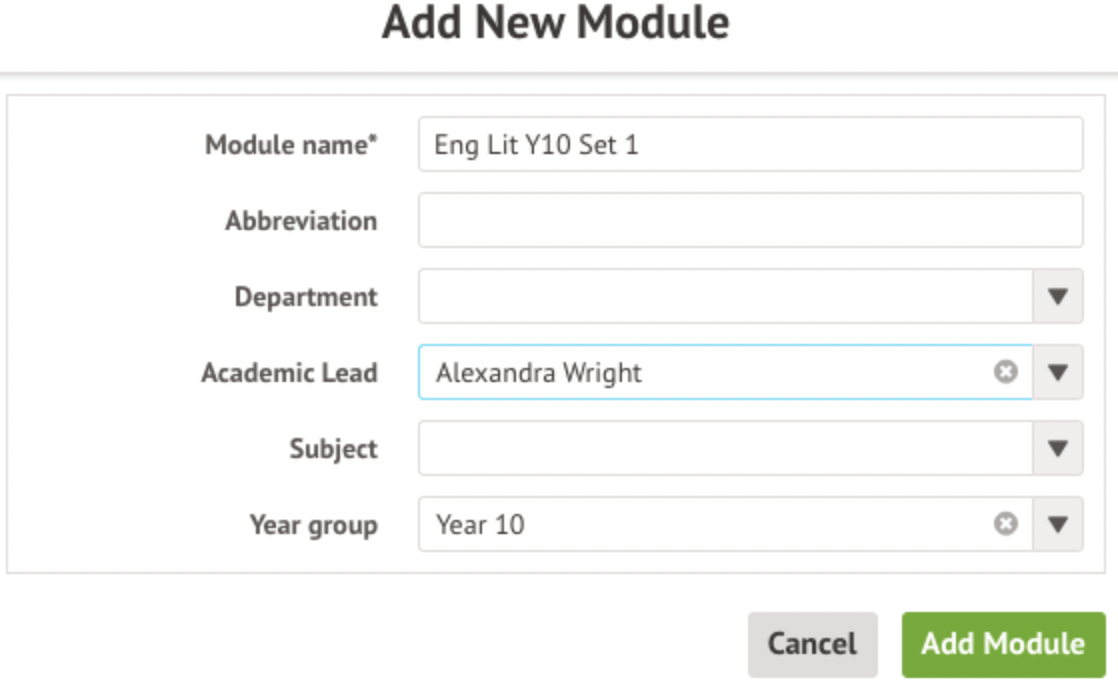
Task: Click the Module name label
Action: pyautogui.click(x=291, y=145)
